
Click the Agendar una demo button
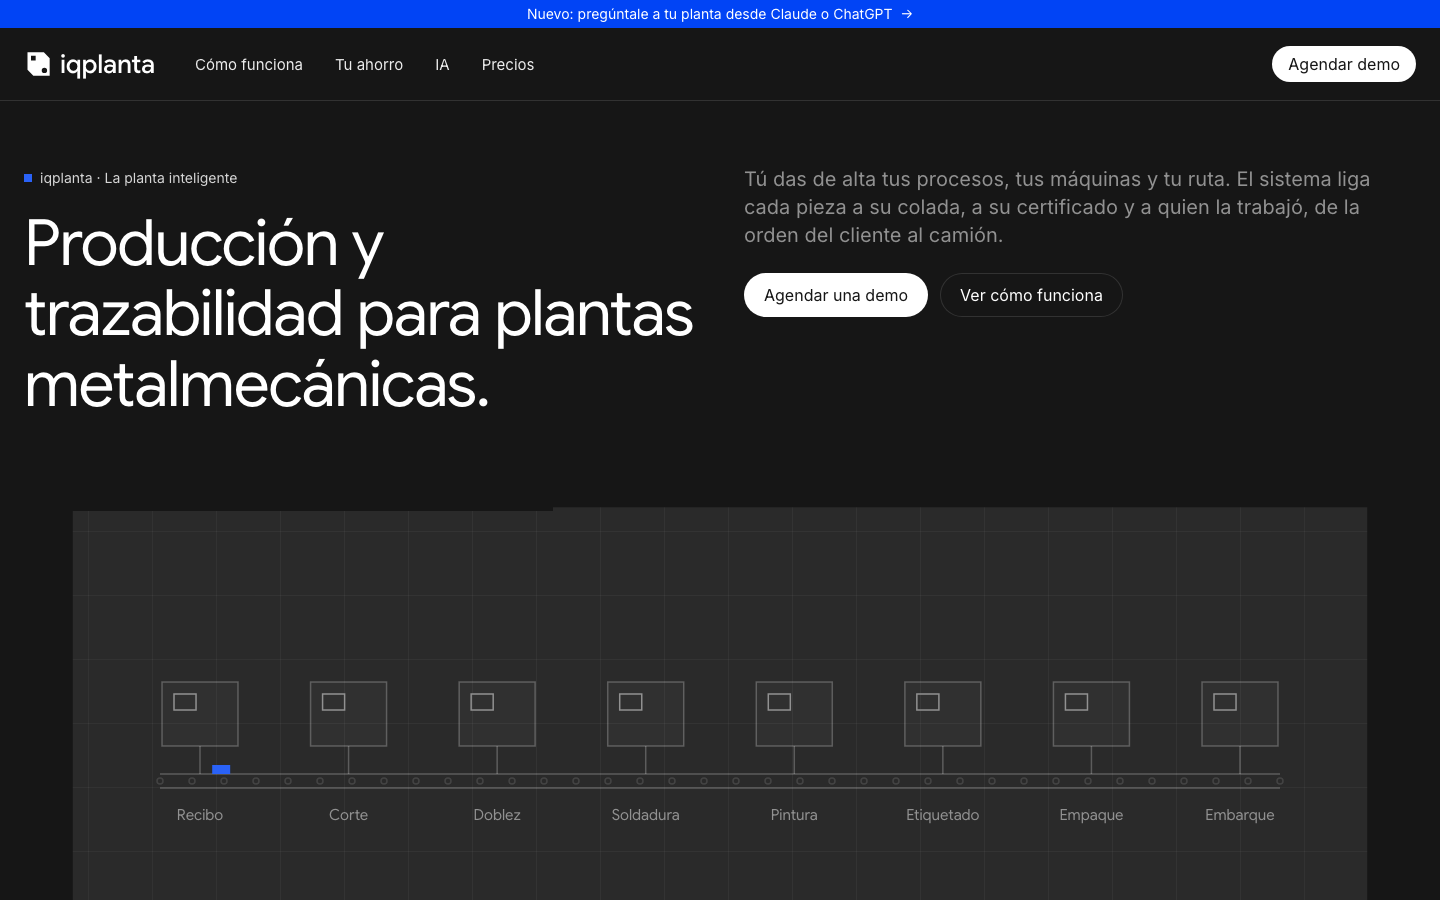click(x=836, y=295)
